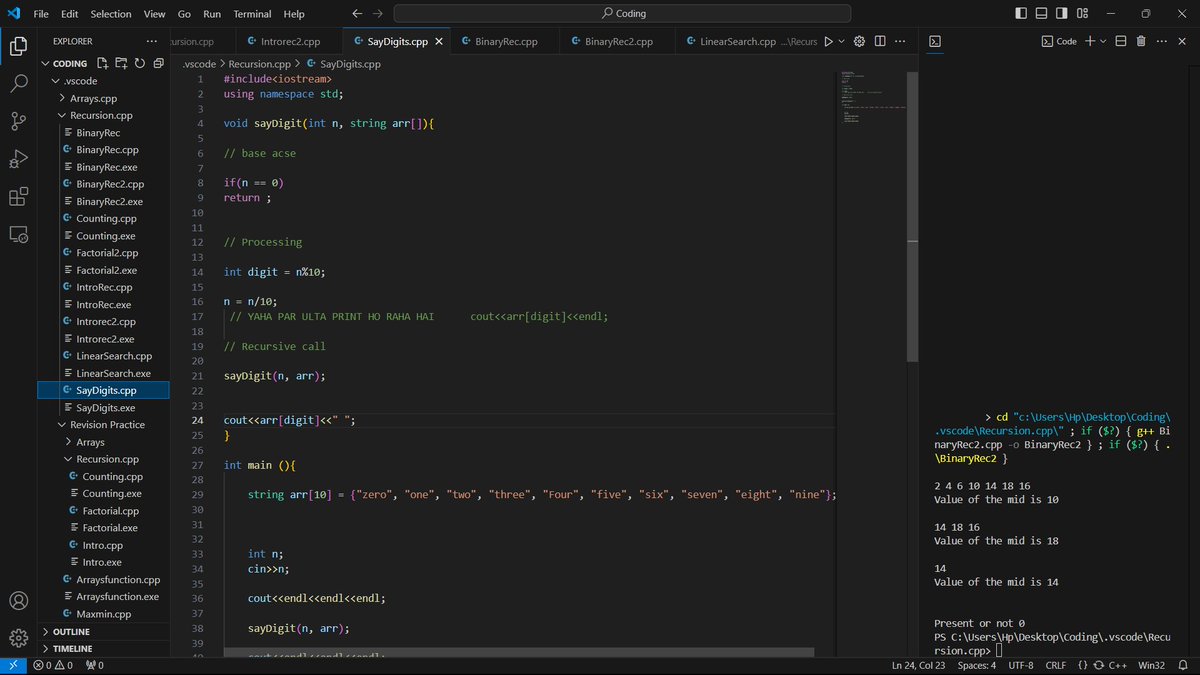
Task: Open terminal panel more actions ellipsis
Action: (x=1161, y=41)
